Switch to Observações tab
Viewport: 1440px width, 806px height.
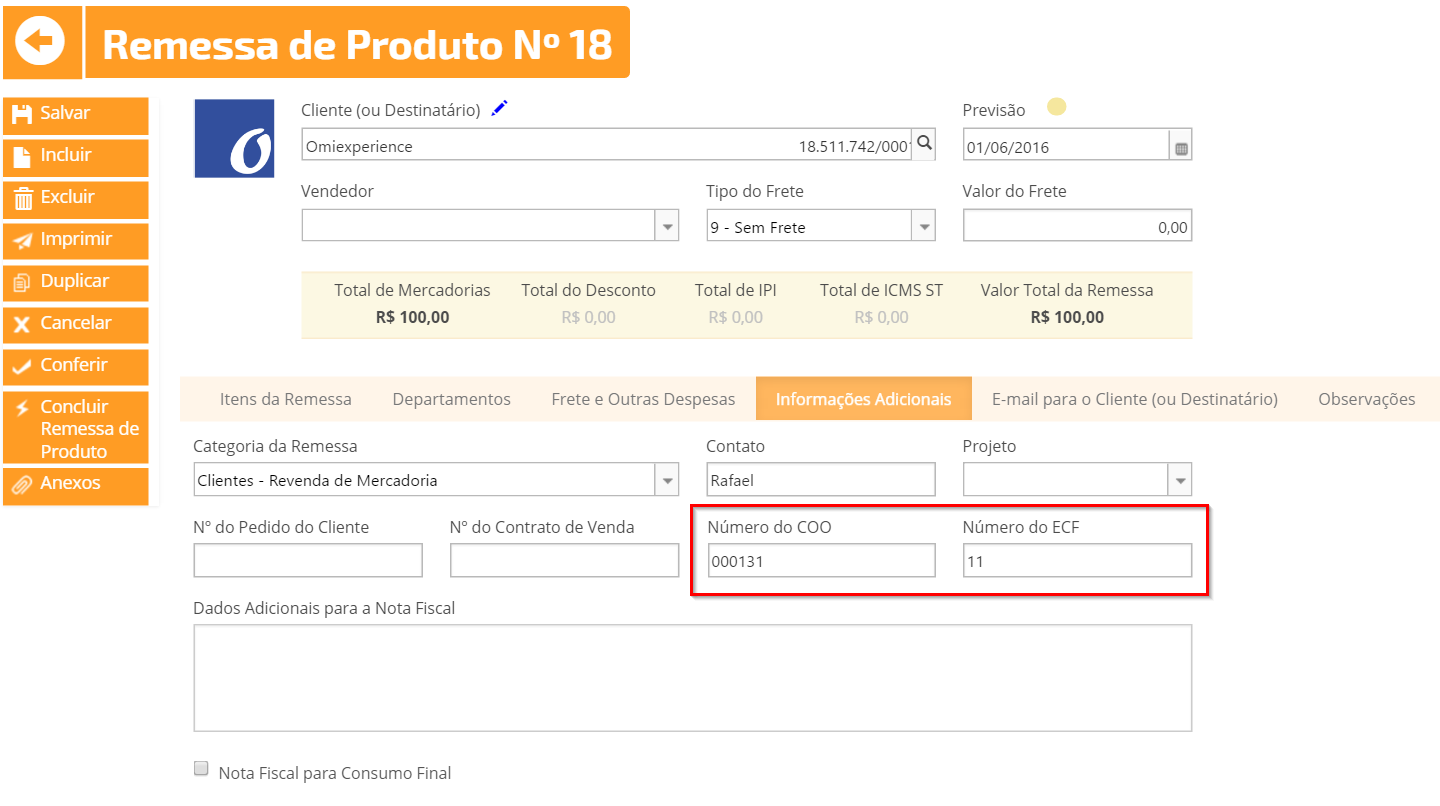(1367, 399)
